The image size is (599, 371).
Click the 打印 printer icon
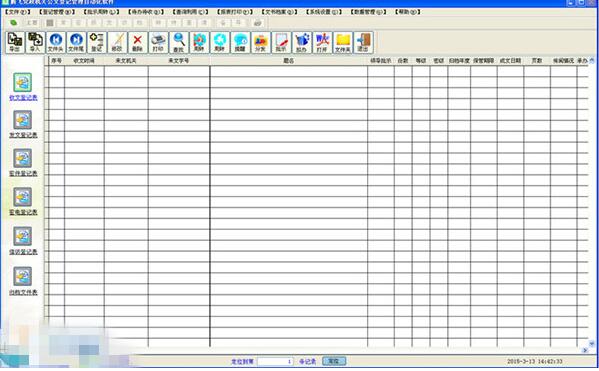(x=158, y=42)
